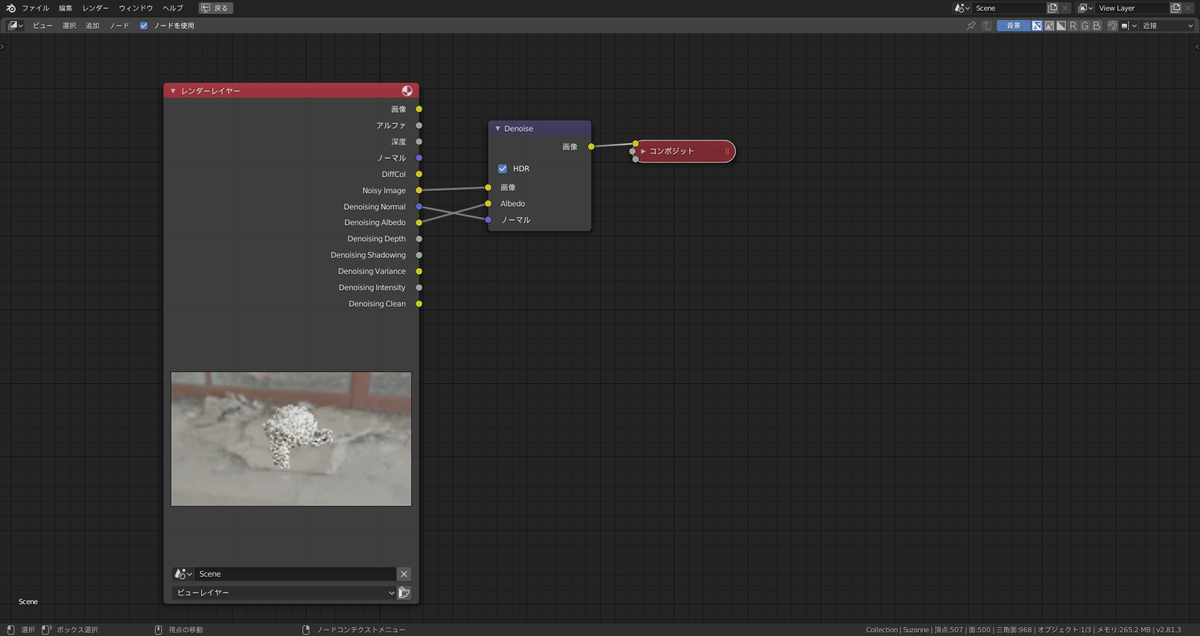The height and width of the screenshot is (636, 1200).
Task: Toggle the ノードを使用 checkbox
Action: [x=144, y=25]
